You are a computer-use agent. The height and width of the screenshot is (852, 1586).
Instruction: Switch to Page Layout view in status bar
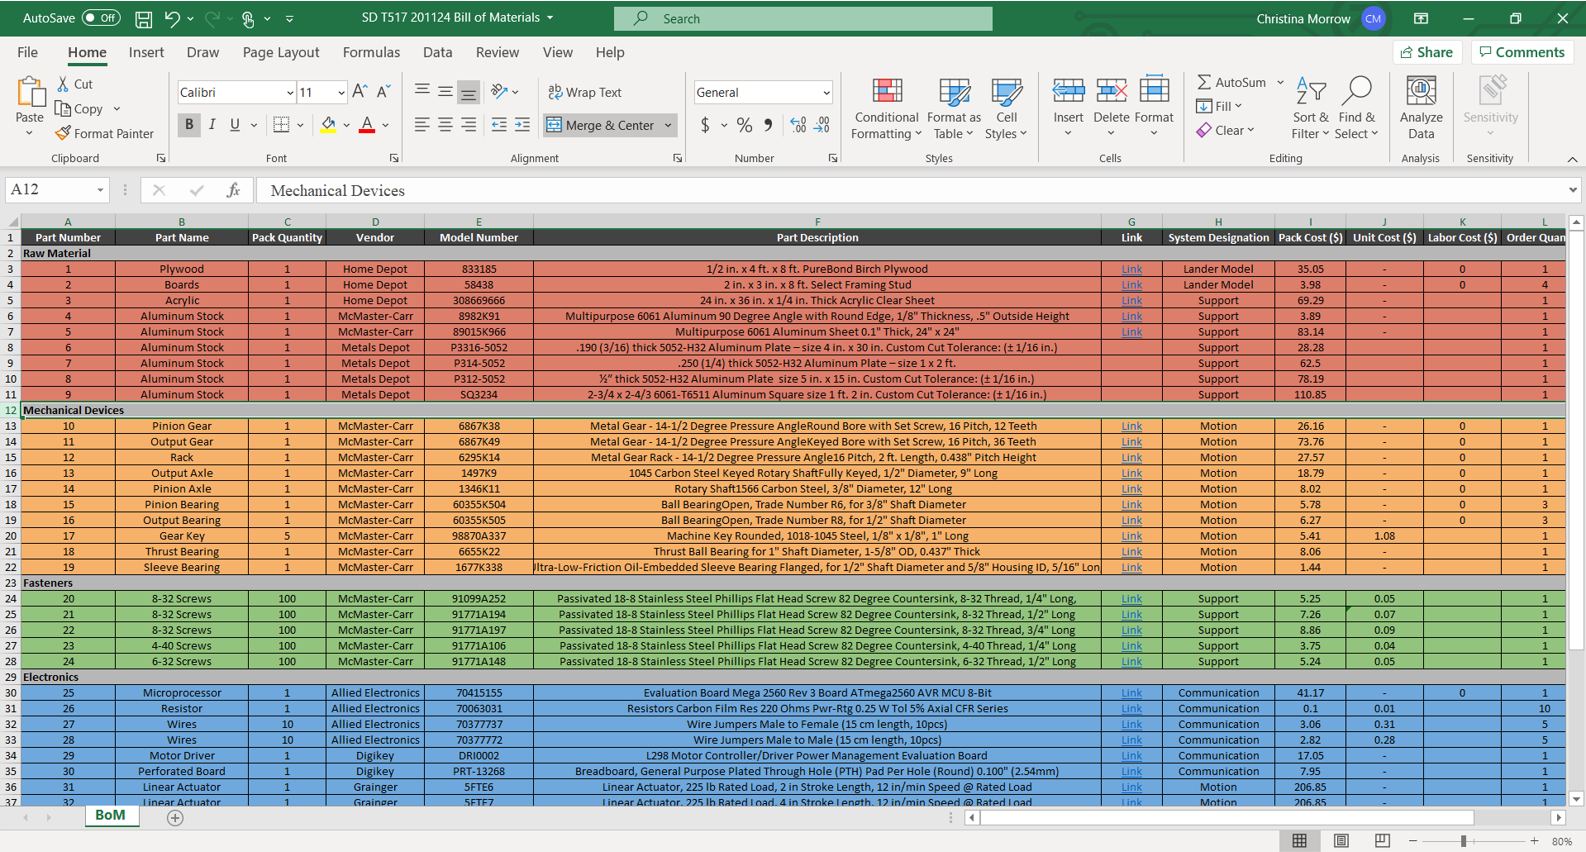click(x=1341, y=841)
